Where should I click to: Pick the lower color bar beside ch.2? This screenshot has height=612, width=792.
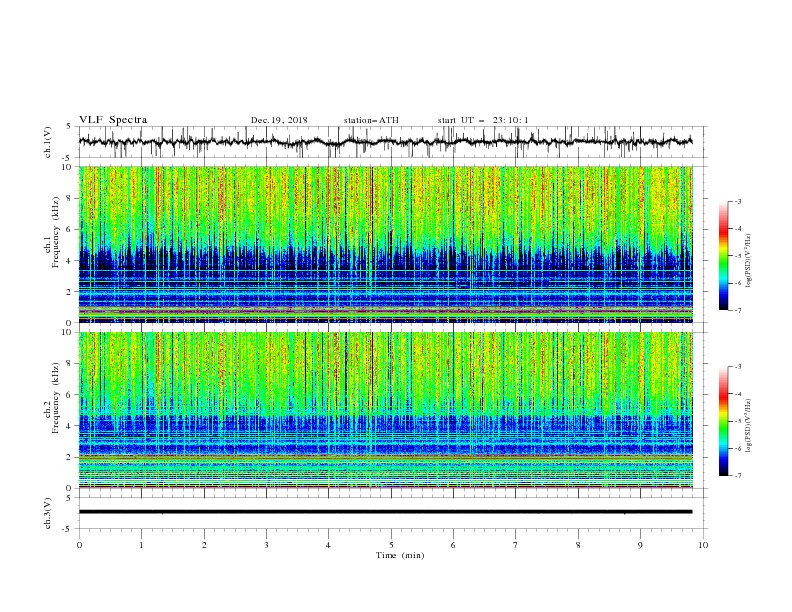[724, 421]
